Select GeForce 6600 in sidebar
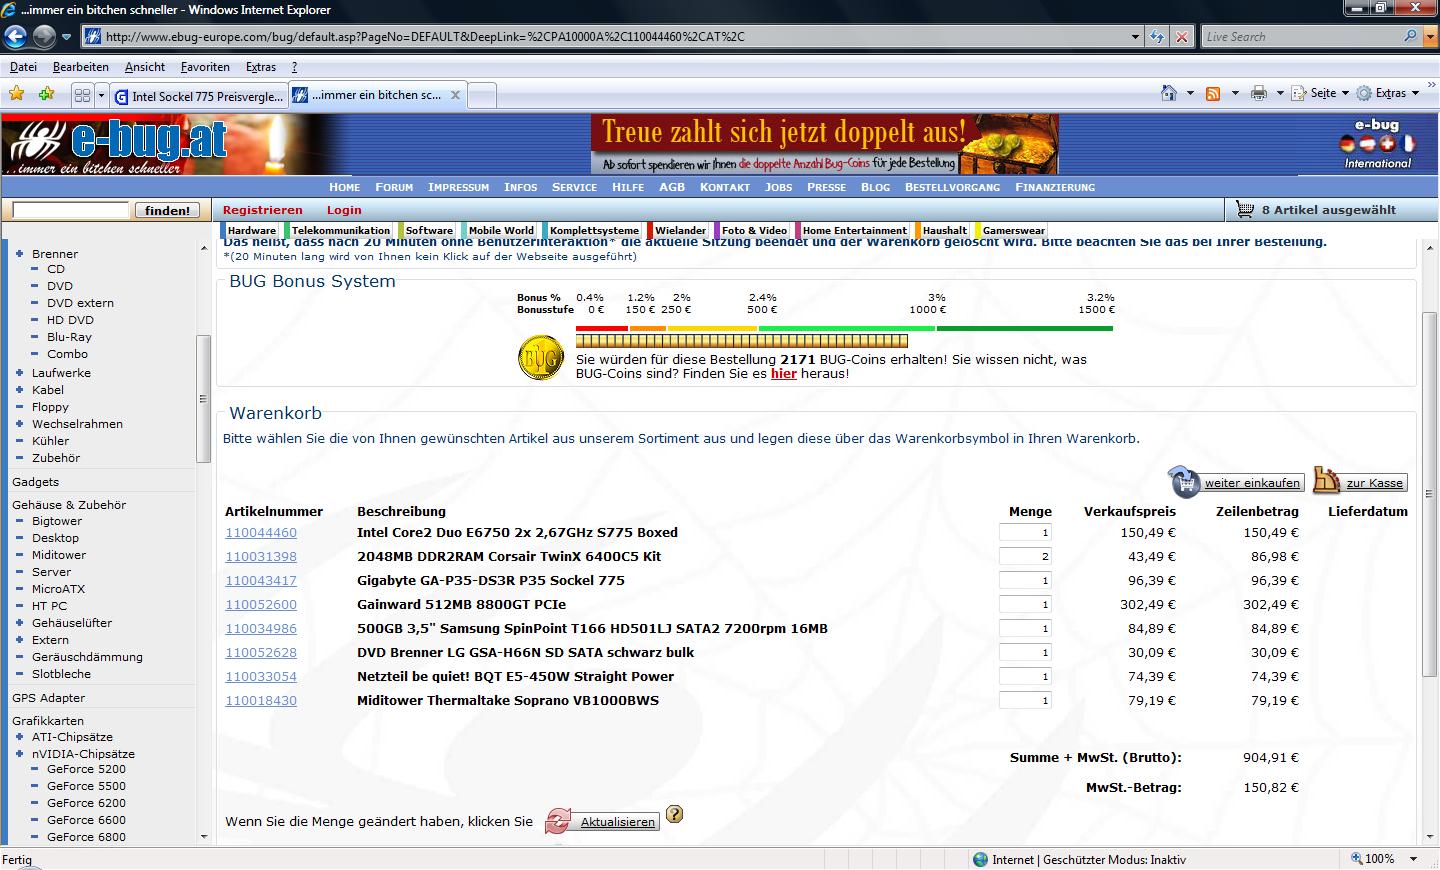Image resolution: width=1440 pixels, height=870 pixels. click(x=86, y=820)
